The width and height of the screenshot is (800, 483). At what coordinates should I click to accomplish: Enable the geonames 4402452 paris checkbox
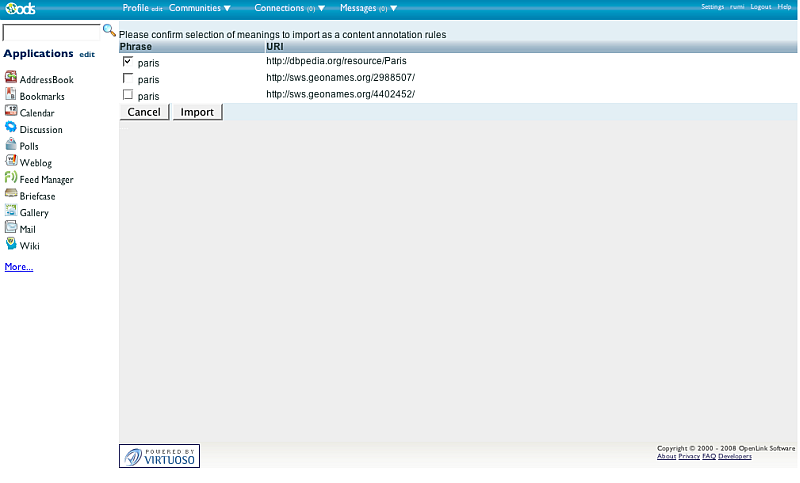[x=127, y=94]
